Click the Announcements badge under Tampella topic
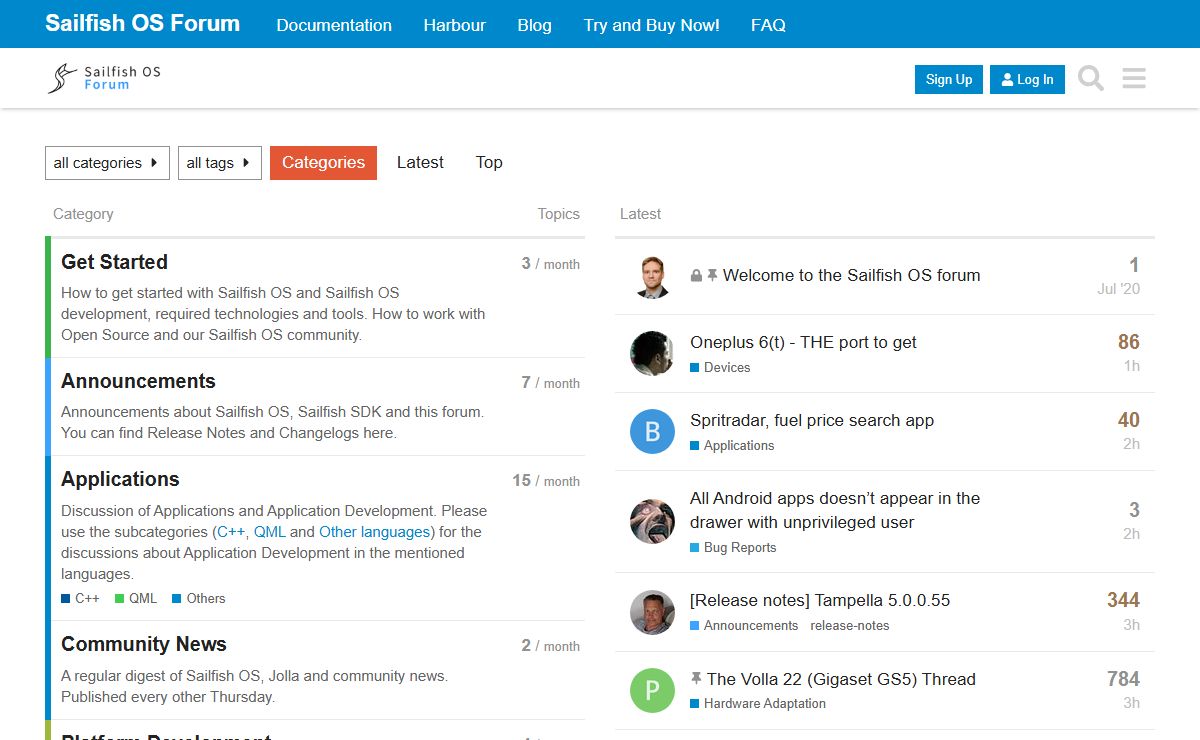This screenshot has height=740, width=1200. coord(744,626)
